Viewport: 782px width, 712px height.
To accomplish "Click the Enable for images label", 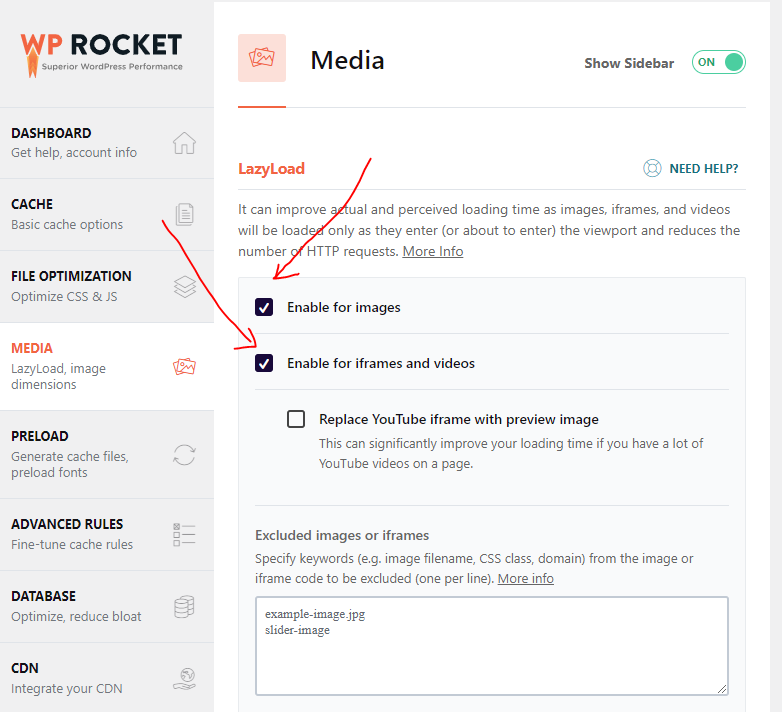I will tap(344, 307).
